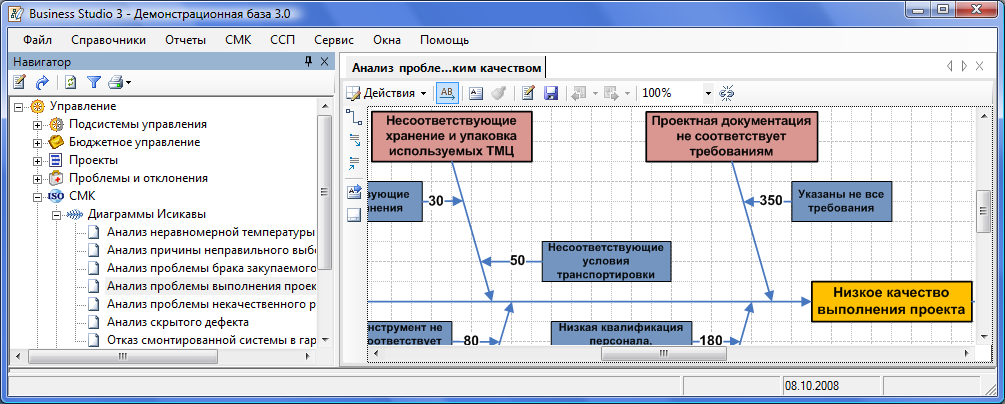Click the blue floppy disk save icon

[x=550, y=92]
